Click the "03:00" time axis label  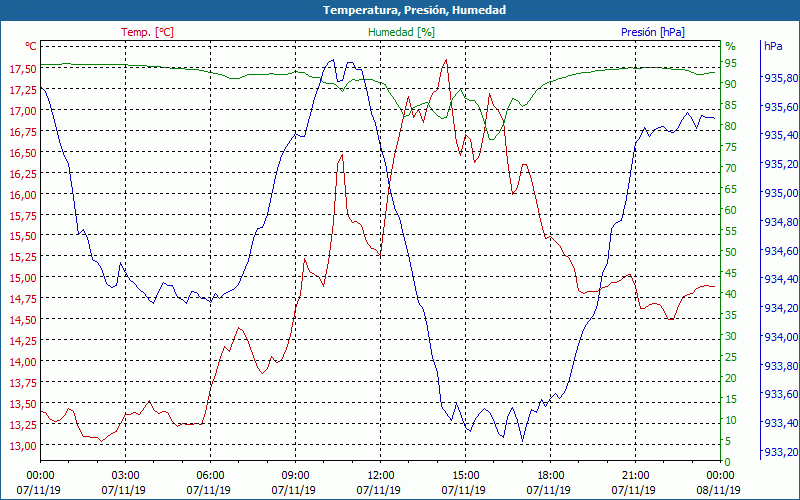pyautogui.click(x=126, y=476)
